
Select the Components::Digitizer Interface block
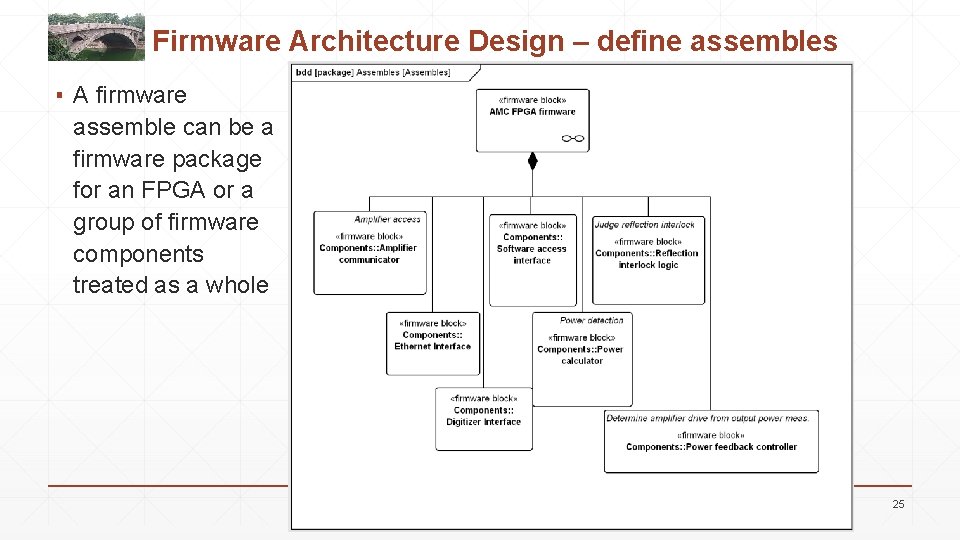click(x=484, y=419)
